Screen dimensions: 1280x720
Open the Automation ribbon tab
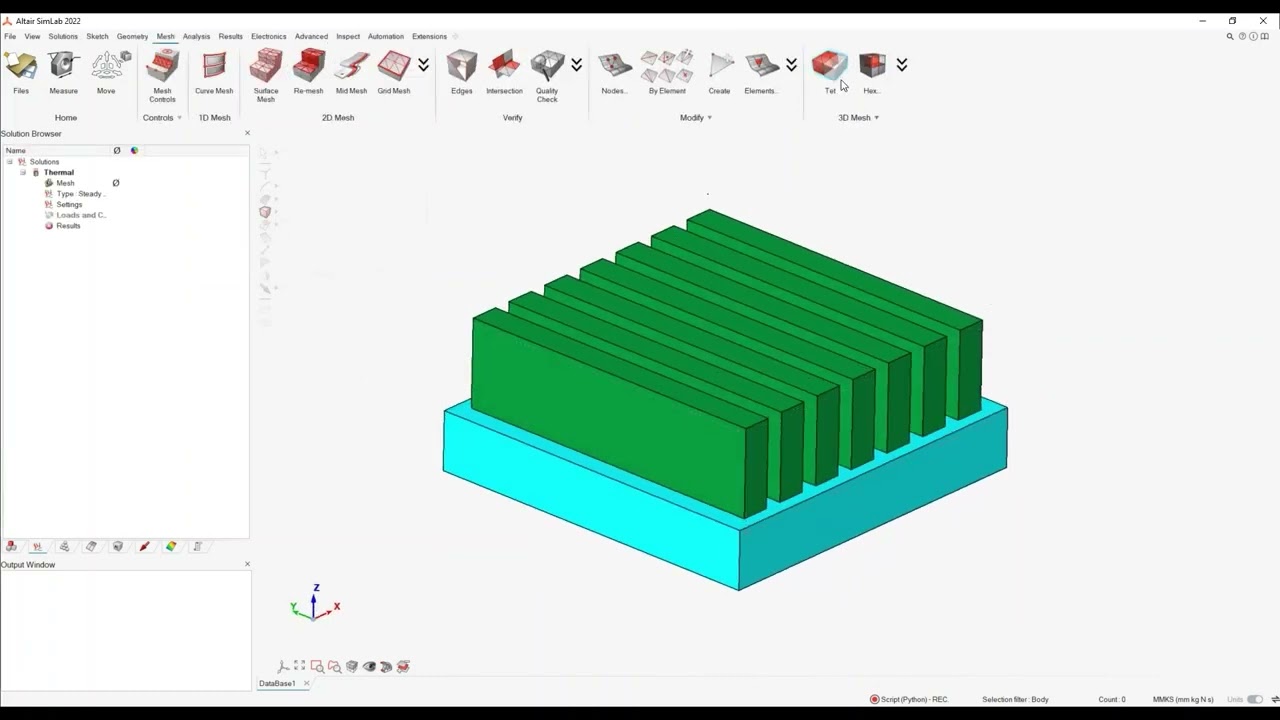coord(386,37)
